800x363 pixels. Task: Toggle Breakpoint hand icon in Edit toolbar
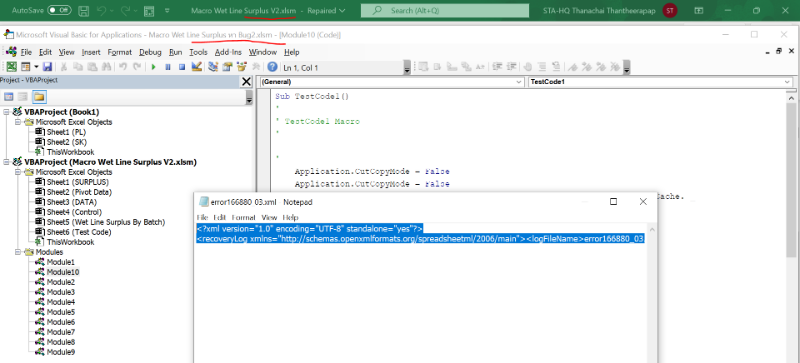point(529,67)
